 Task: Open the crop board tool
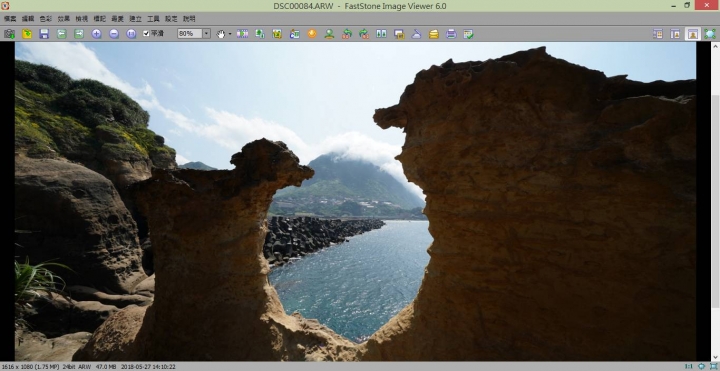(x=277, y=34)
